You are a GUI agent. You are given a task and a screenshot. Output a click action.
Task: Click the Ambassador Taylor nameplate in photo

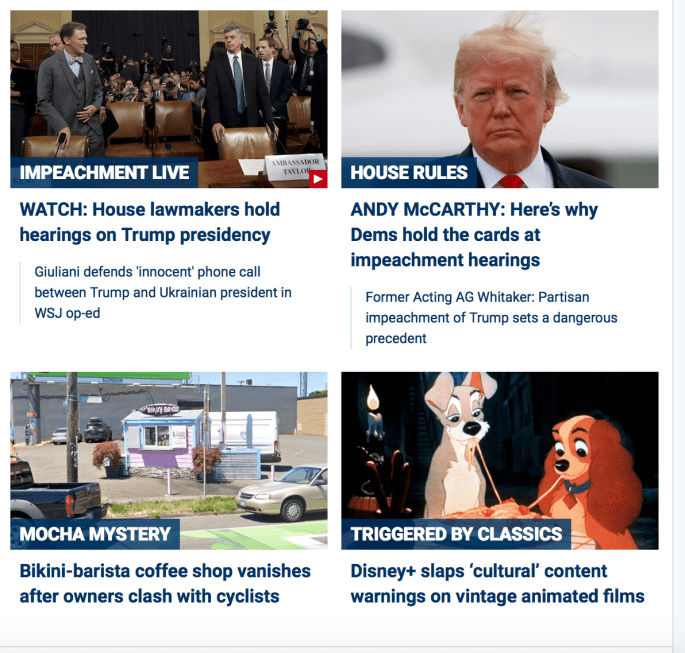(296, 166)
